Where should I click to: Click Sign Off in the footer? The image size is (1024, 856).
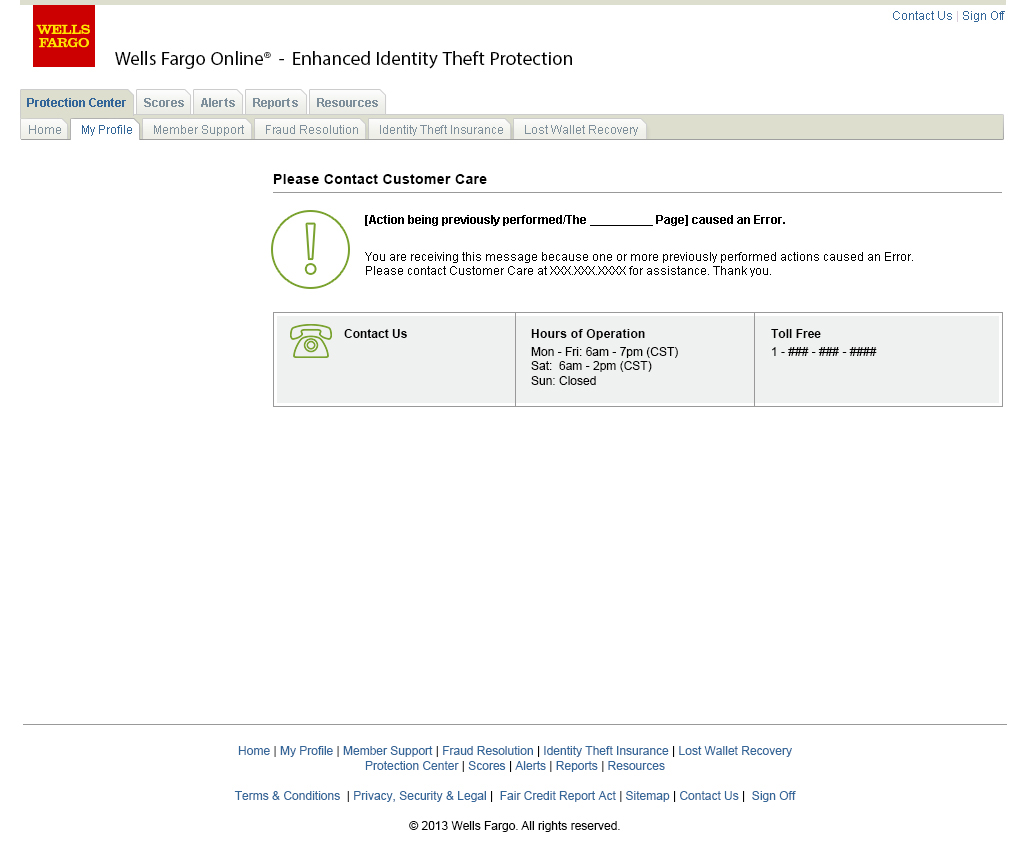coord(773,796)
